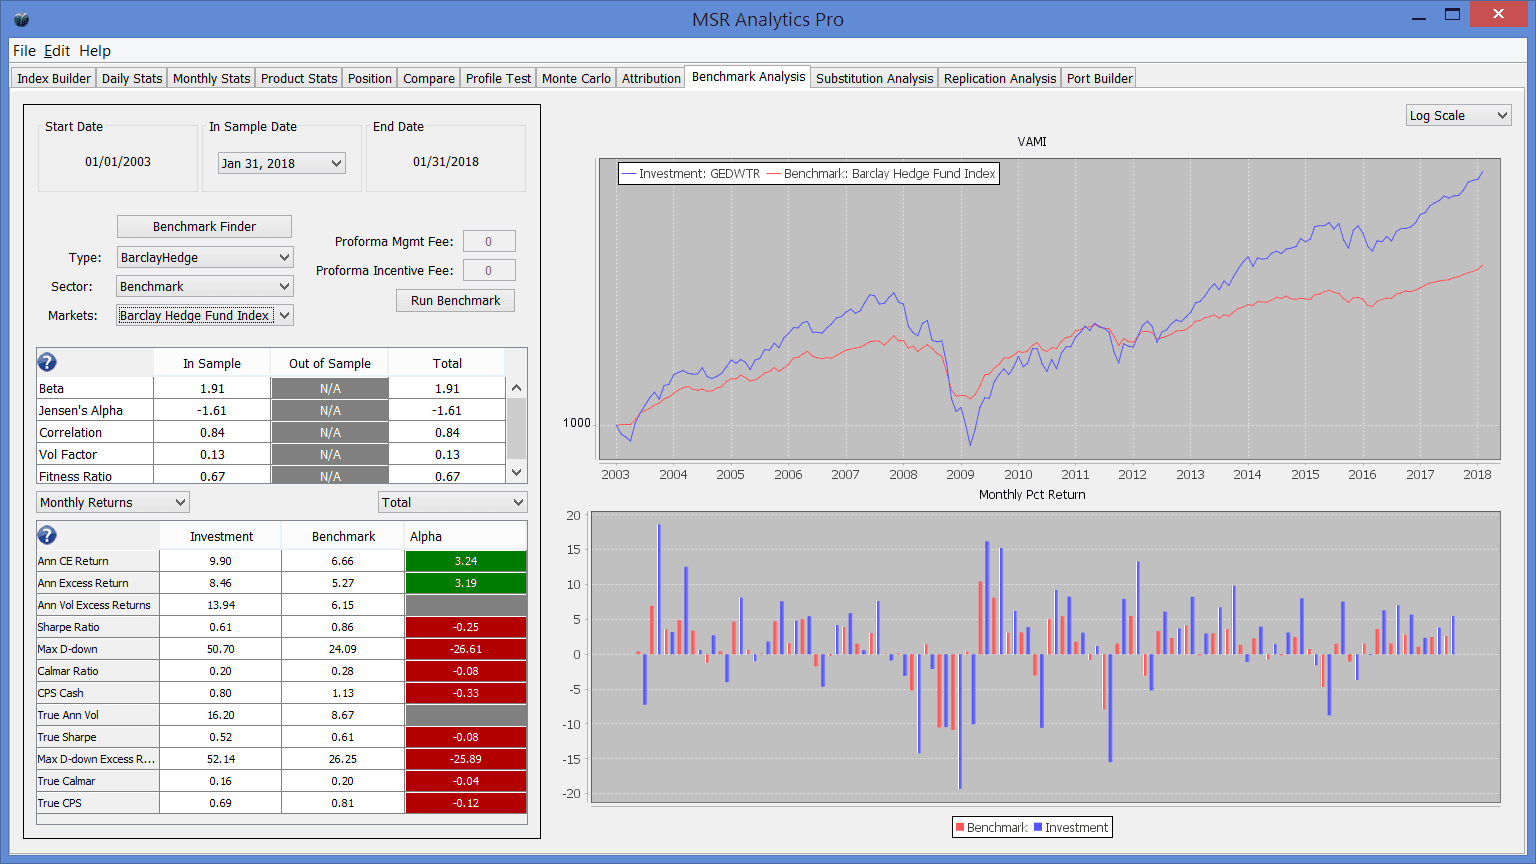Click the Run Benchmark button
1536x864 pixels.
pos(455,300)
